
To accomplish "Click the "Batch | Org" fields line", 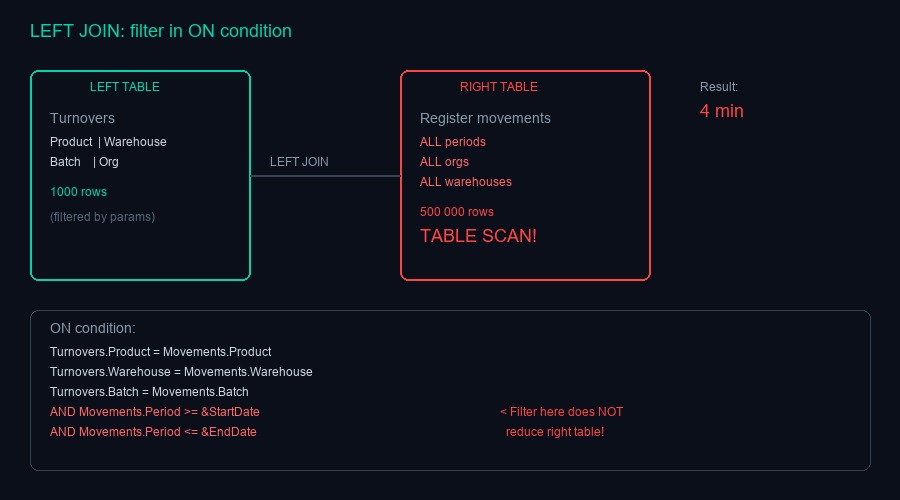I will point(84,162).
